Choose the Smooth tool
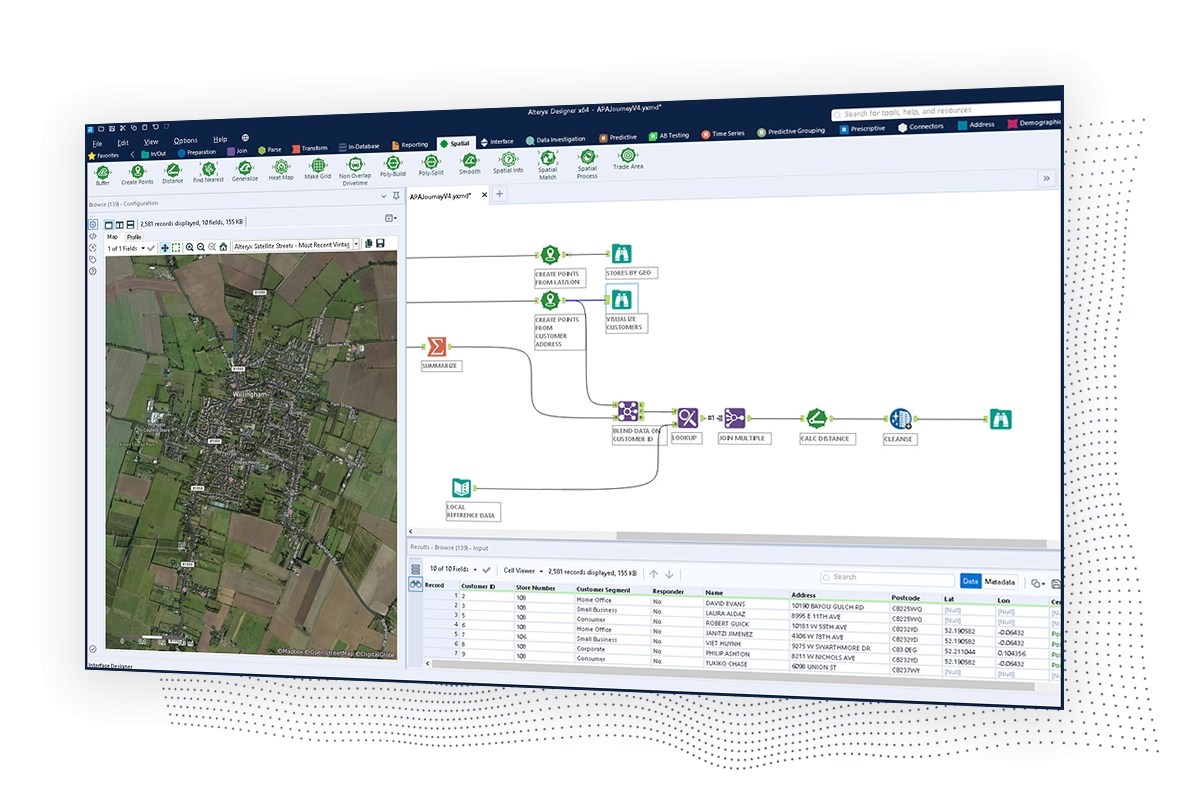 (469, 163)
